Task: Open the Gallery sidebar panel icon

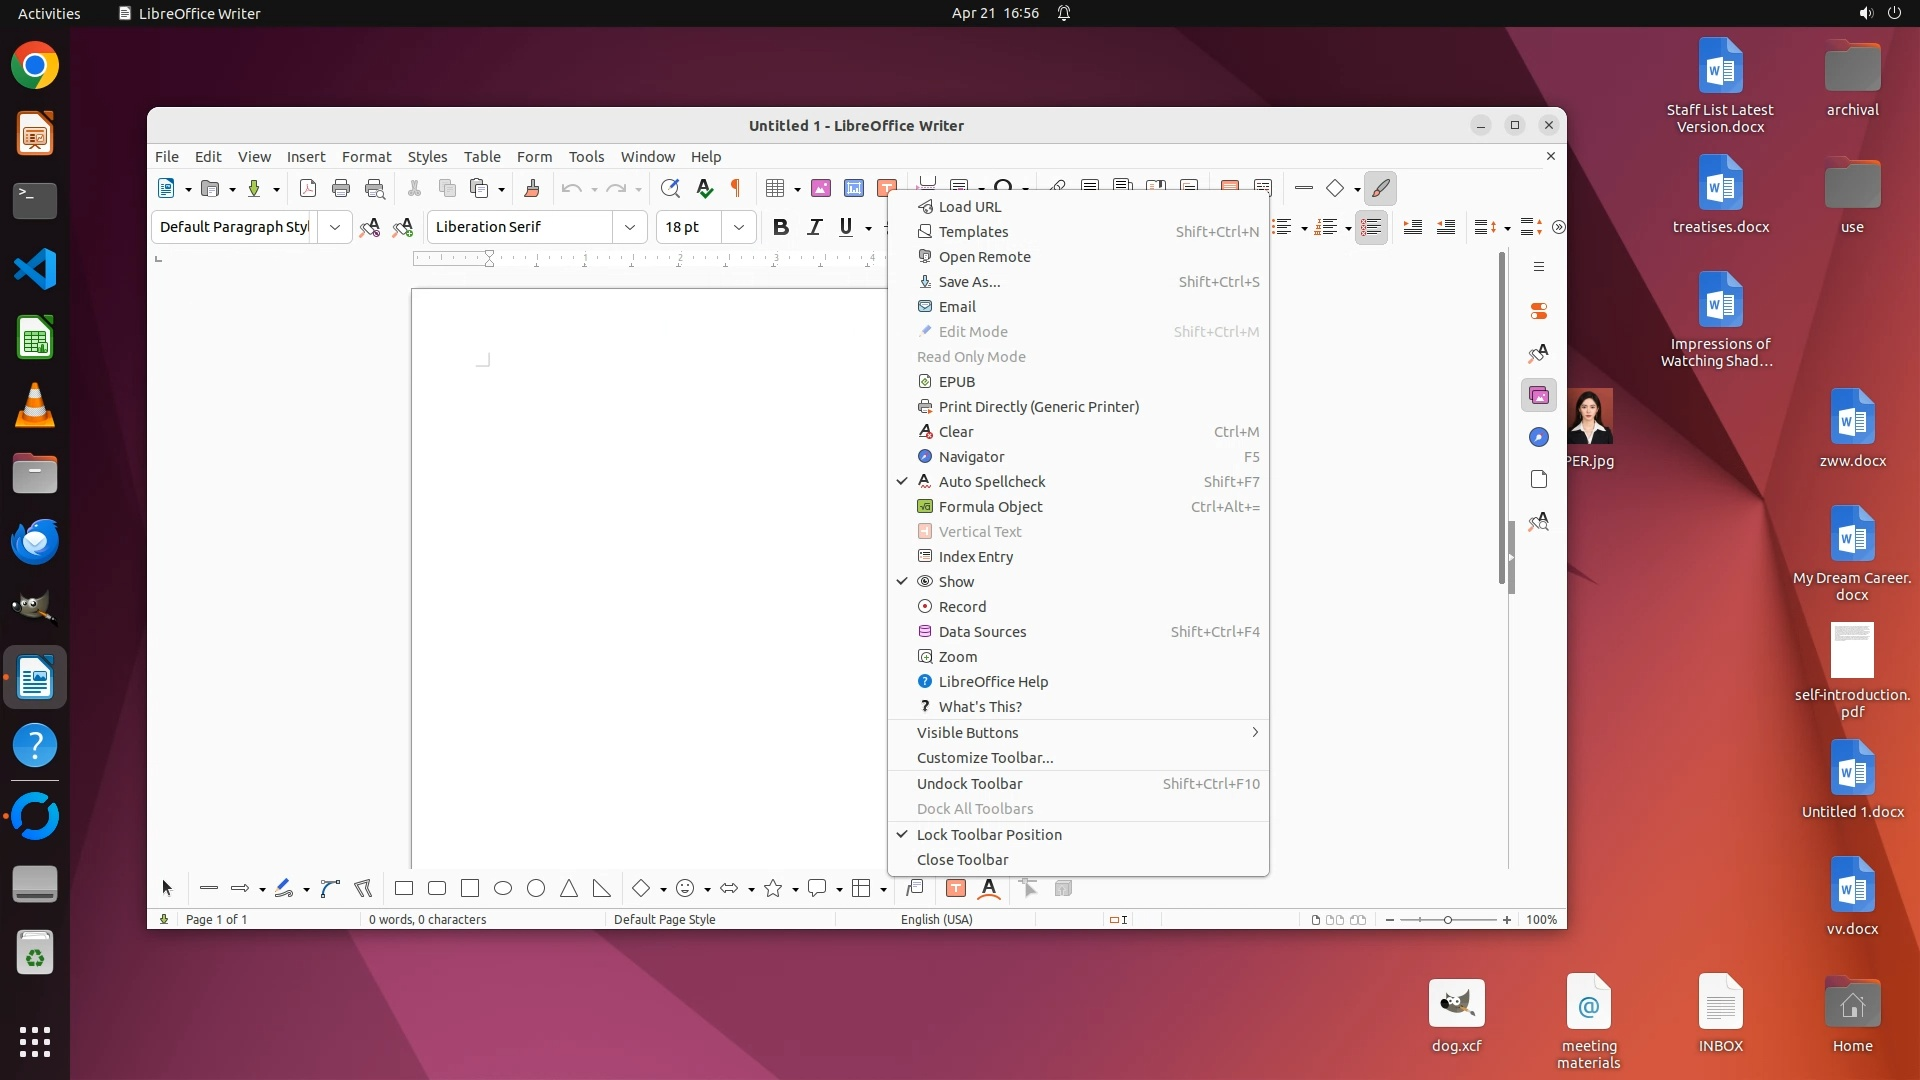Action: (1539, 395)
